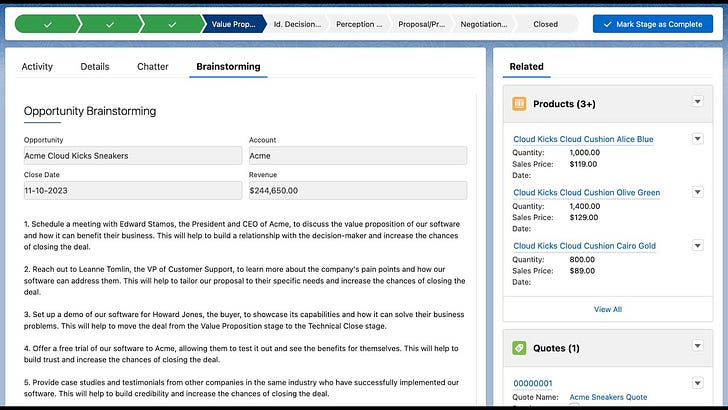Click the Cairo Gold quantity 800.00
Screen dimensions: 728x410
click(x=582, y=260)
